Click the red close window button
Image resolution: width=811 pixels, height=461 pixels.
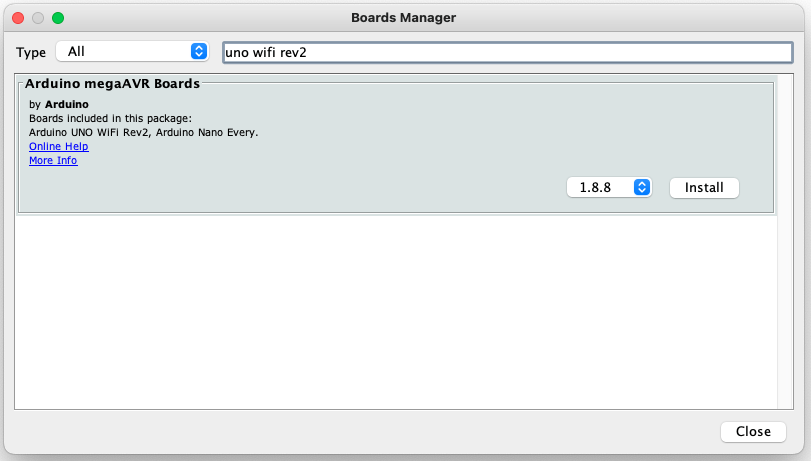point(18,18)
